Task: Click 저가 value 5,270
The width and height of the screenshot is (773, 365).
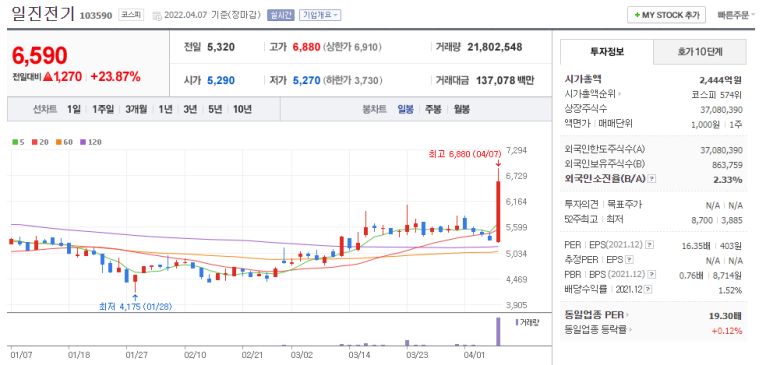Action: 306,80
